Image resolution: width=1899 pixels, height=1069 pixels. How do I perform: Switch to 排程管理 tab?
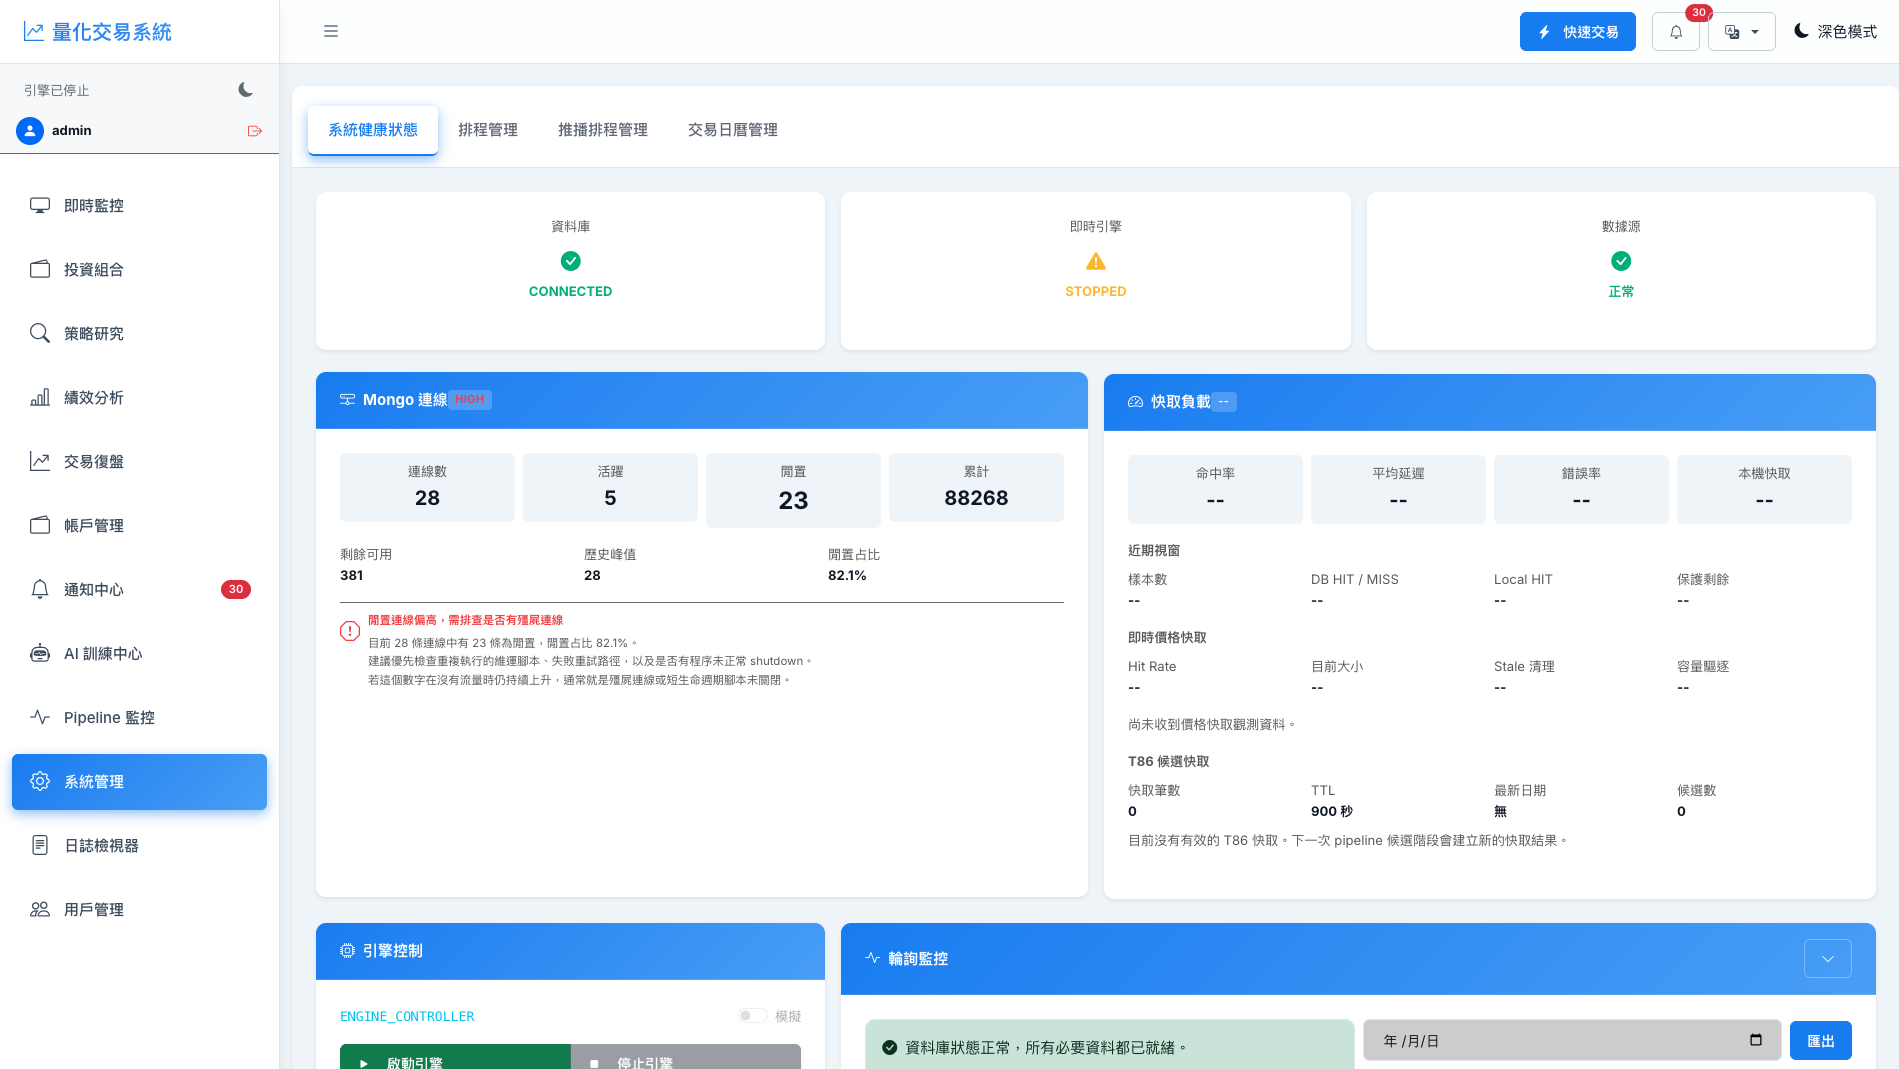tap(488, 130)
